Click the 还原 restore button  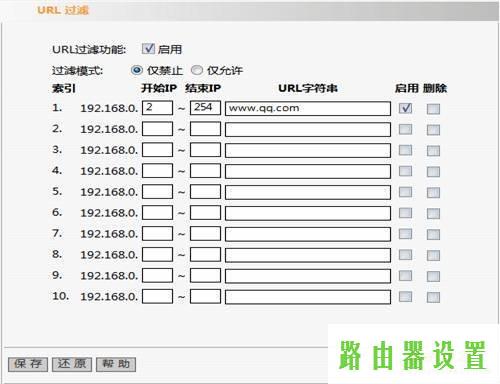pyautogui.click(x=72, y=364)
